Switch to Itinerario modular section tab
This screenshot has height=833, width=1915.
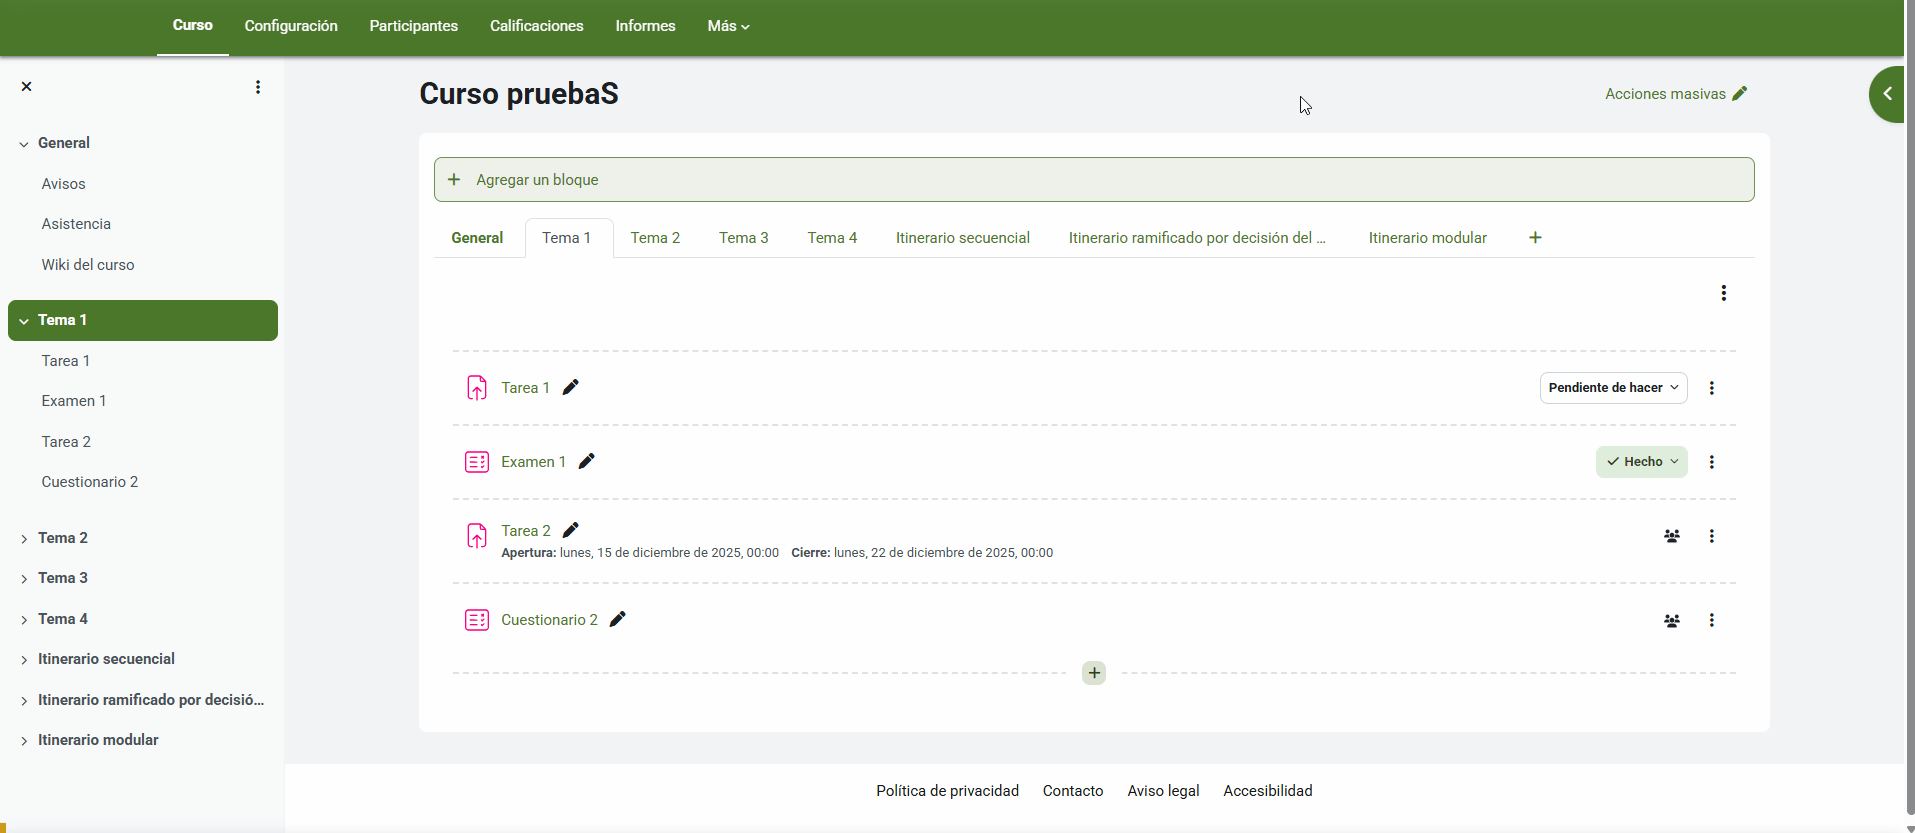[1428, 238]
